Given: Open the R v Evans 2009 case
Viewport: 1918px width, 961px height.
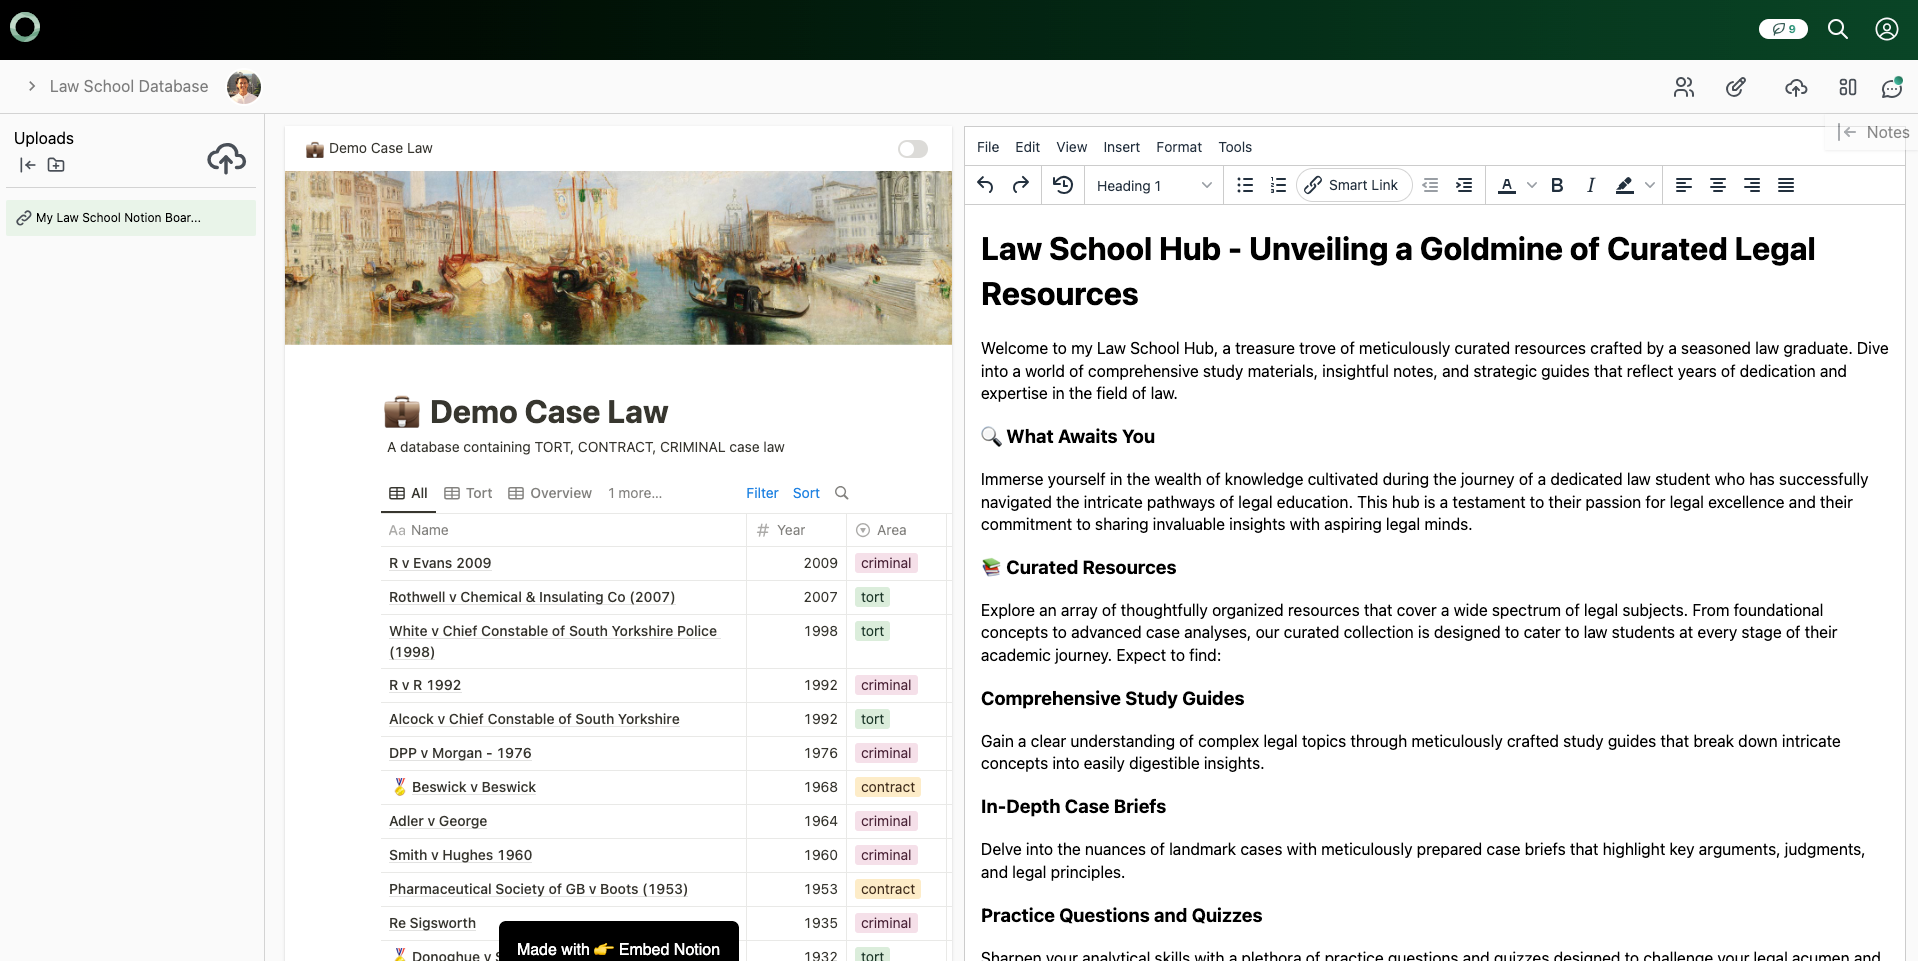Looking at the screenshot, I should pos(440,563).
